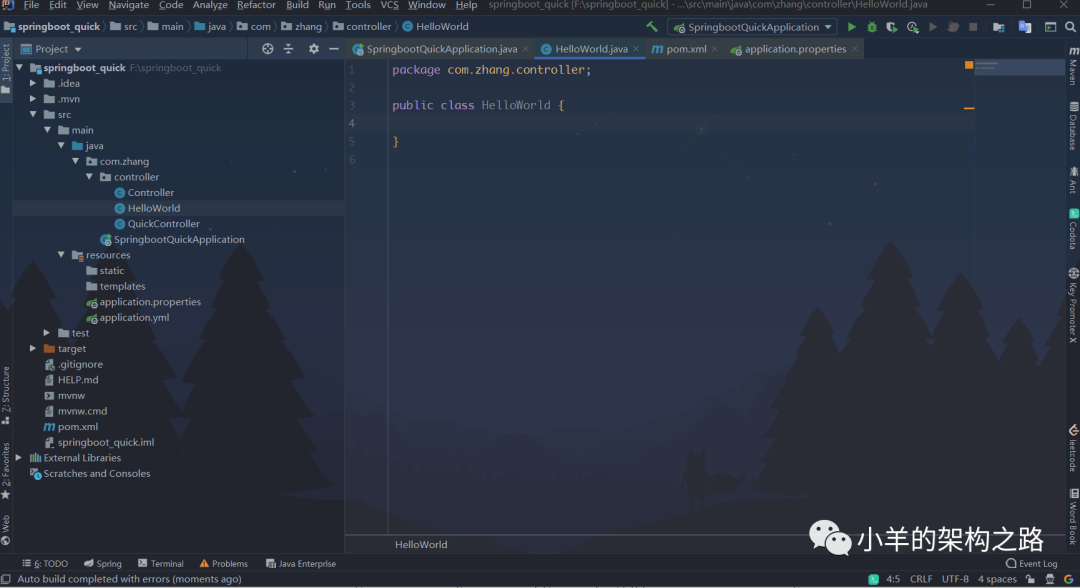Open the Spring tool window
The image size is (1080, 588).
tap(103, 563)
